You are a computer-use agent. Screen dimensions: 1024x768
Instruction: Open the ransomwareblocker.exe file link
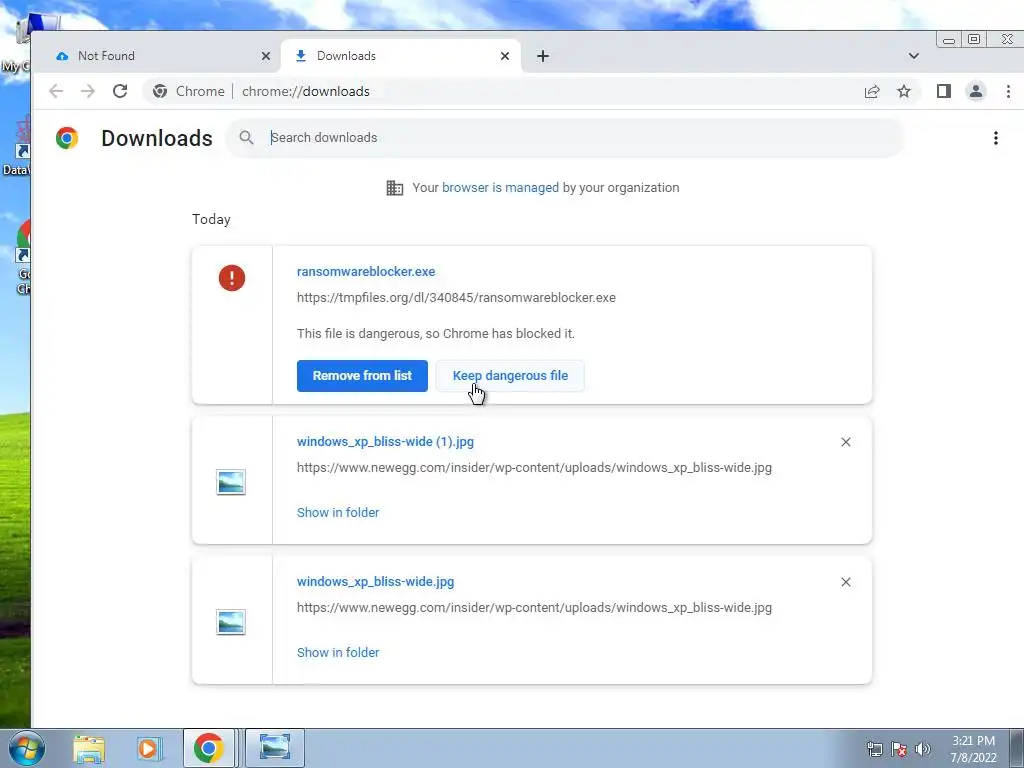366,272
